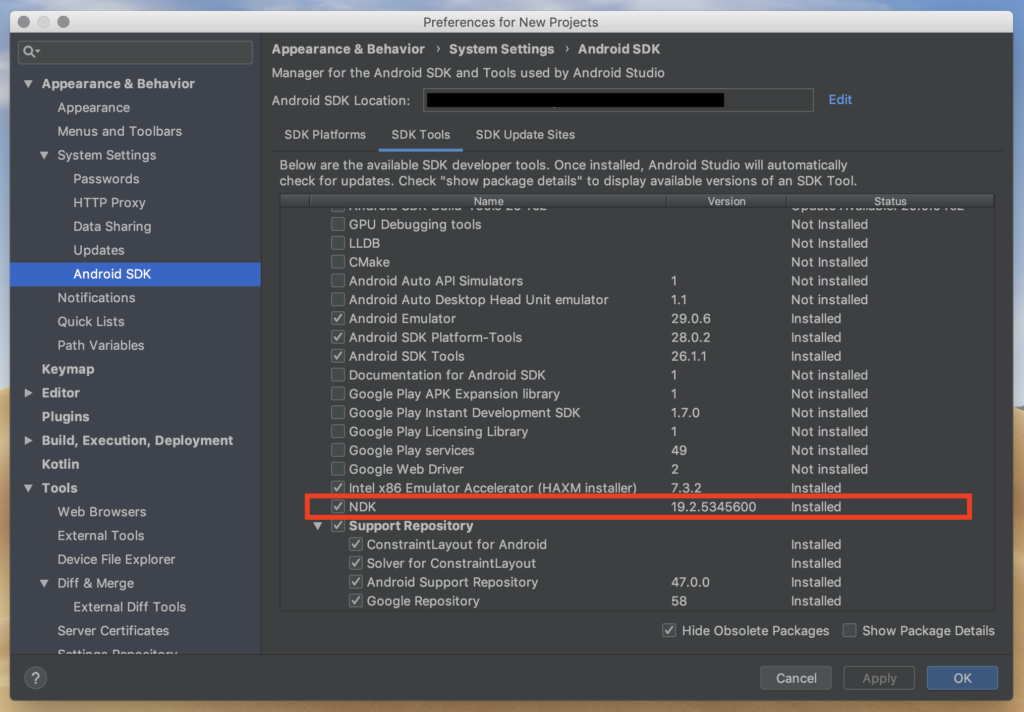
Task: Expand the Editor settings section
Action: pos(27,392)
